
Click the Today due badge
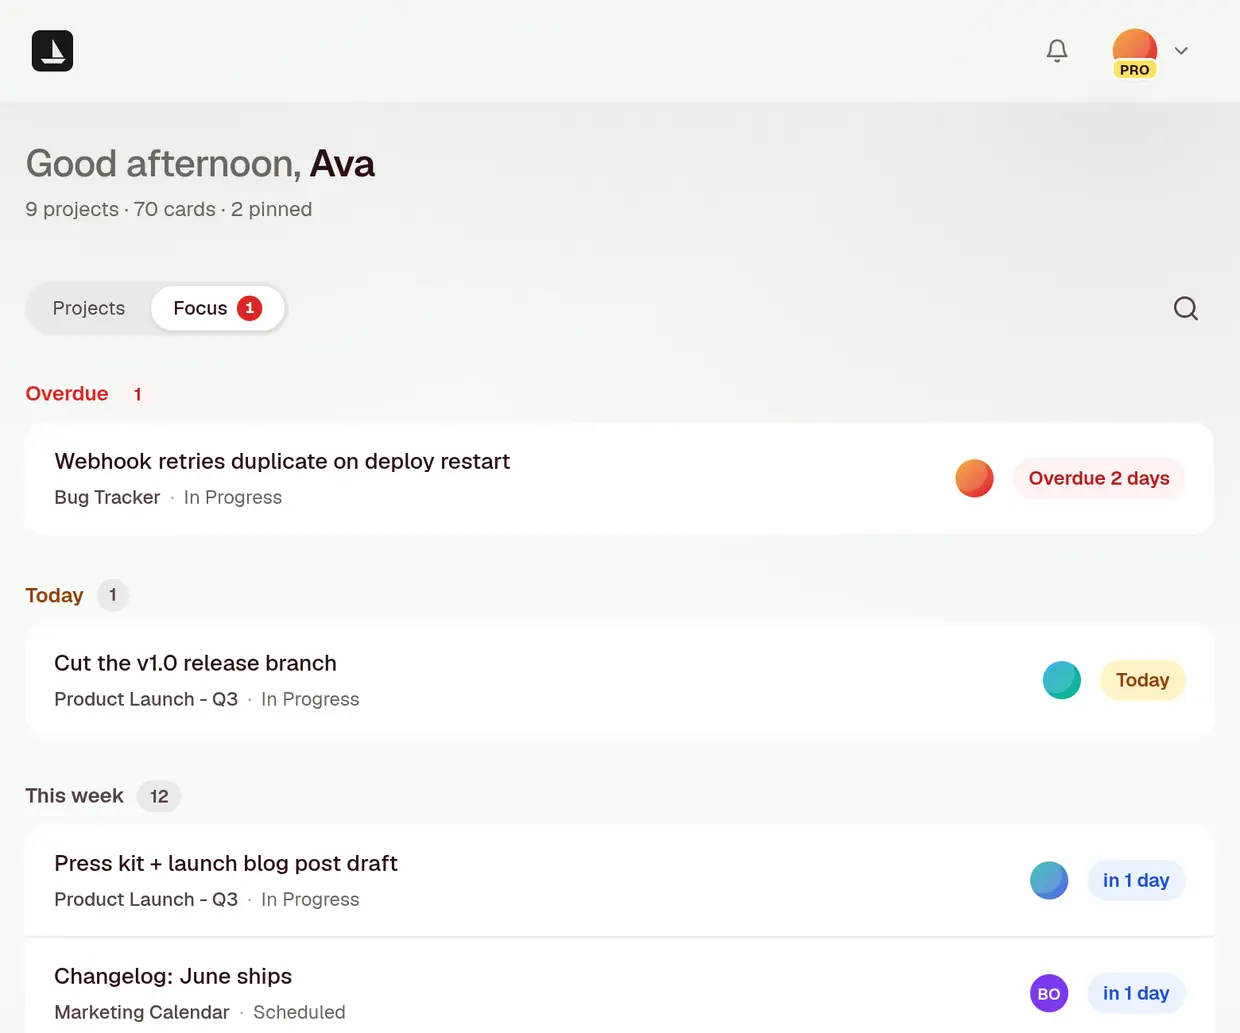tap(1142, 680)
